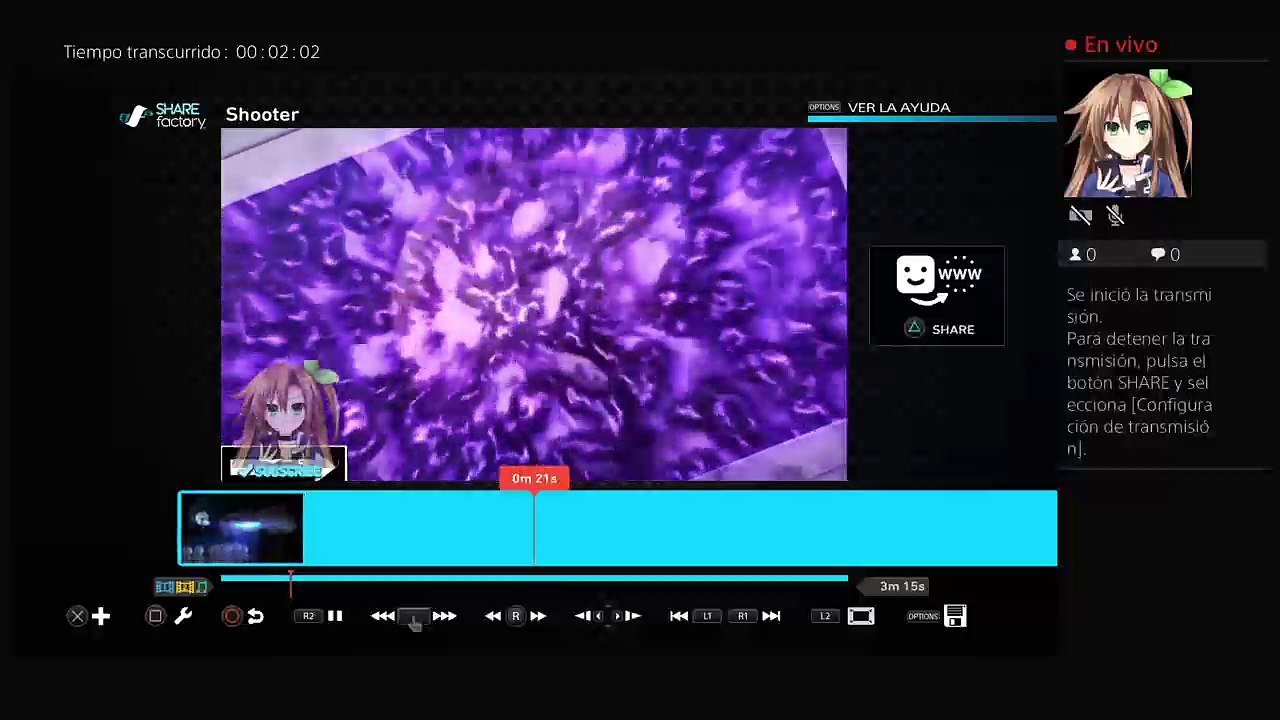
Task: Step one frame back
Action: (x=582, y=616)
